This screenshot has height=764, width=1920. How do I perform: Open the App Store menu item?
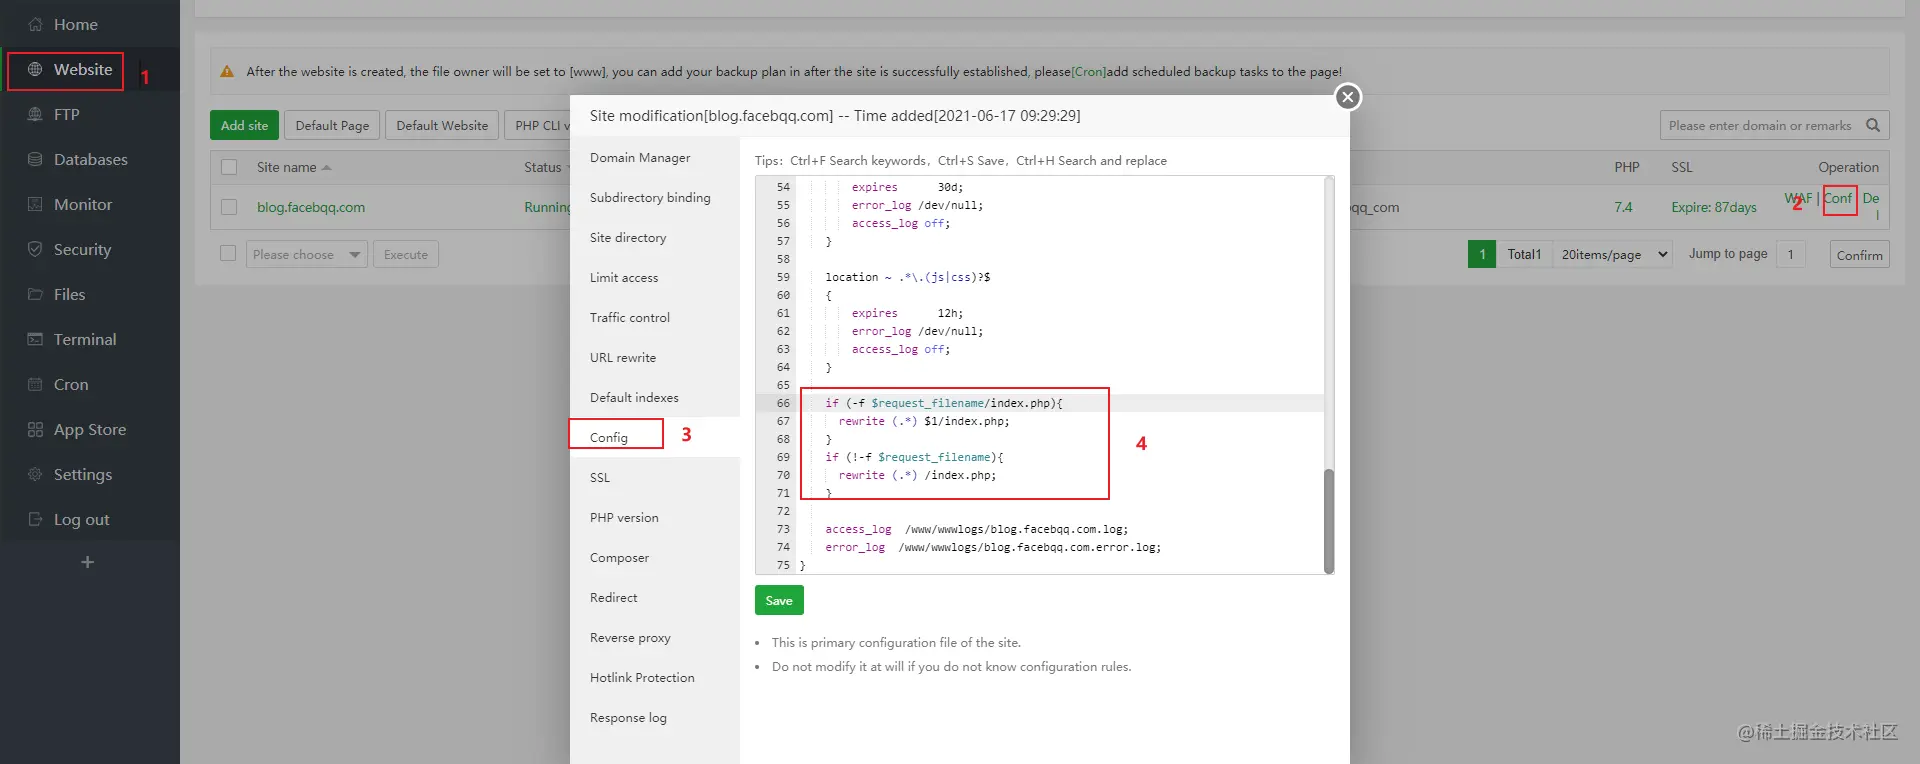(x=90, y=429)
